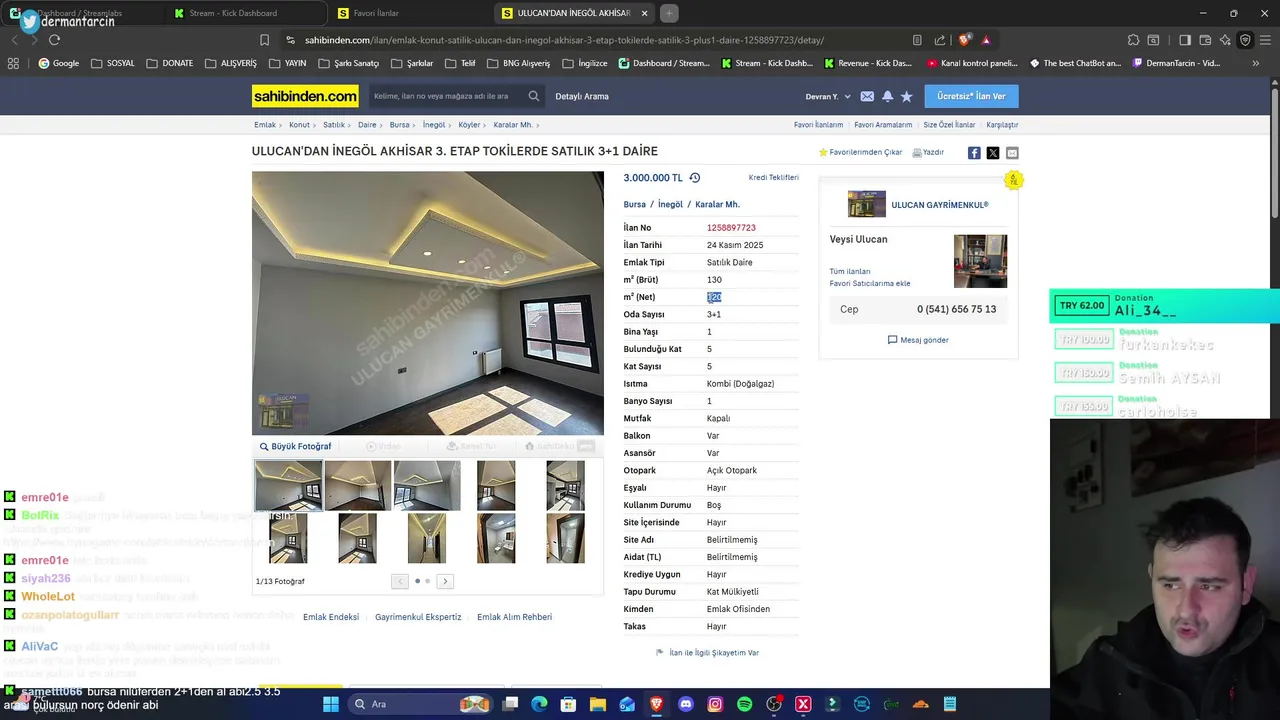Viewport: 1280px width, 720px height.
Task: Click the listing number 1258897723
Action: (731, 228)
